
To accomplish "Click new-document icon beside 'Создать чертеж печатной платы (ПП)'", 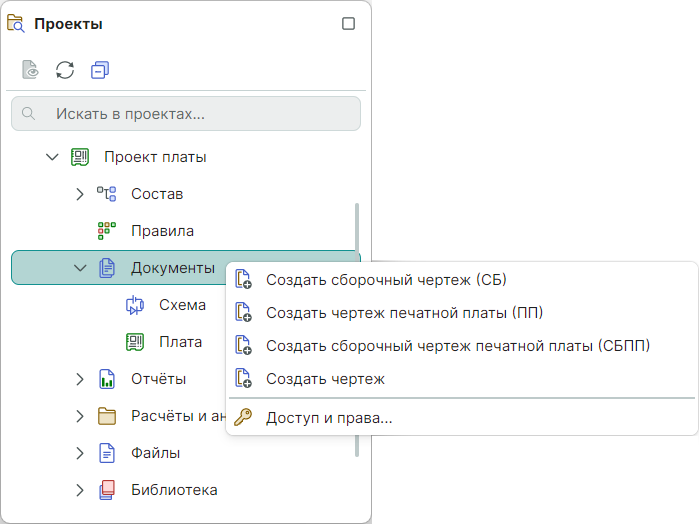I will (x=243, y=312).
